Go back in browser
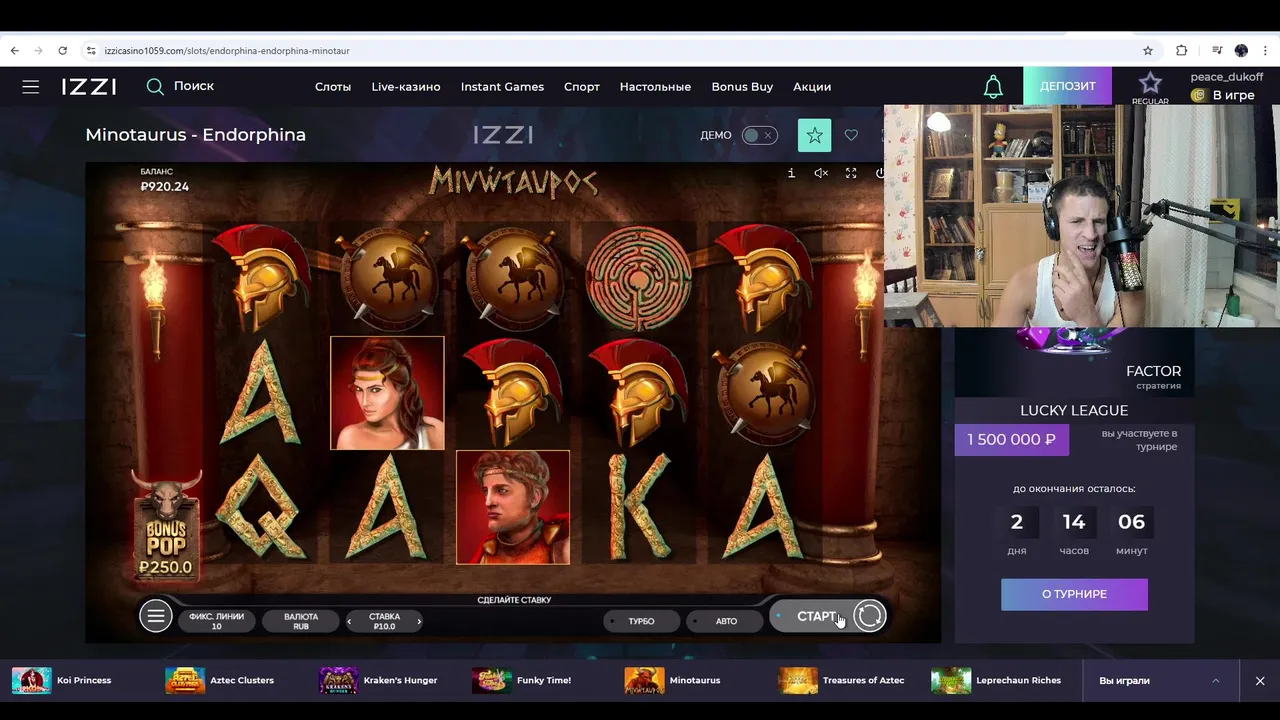The height and width of the screenshot is (720, 1280). [x=14, y=50]
